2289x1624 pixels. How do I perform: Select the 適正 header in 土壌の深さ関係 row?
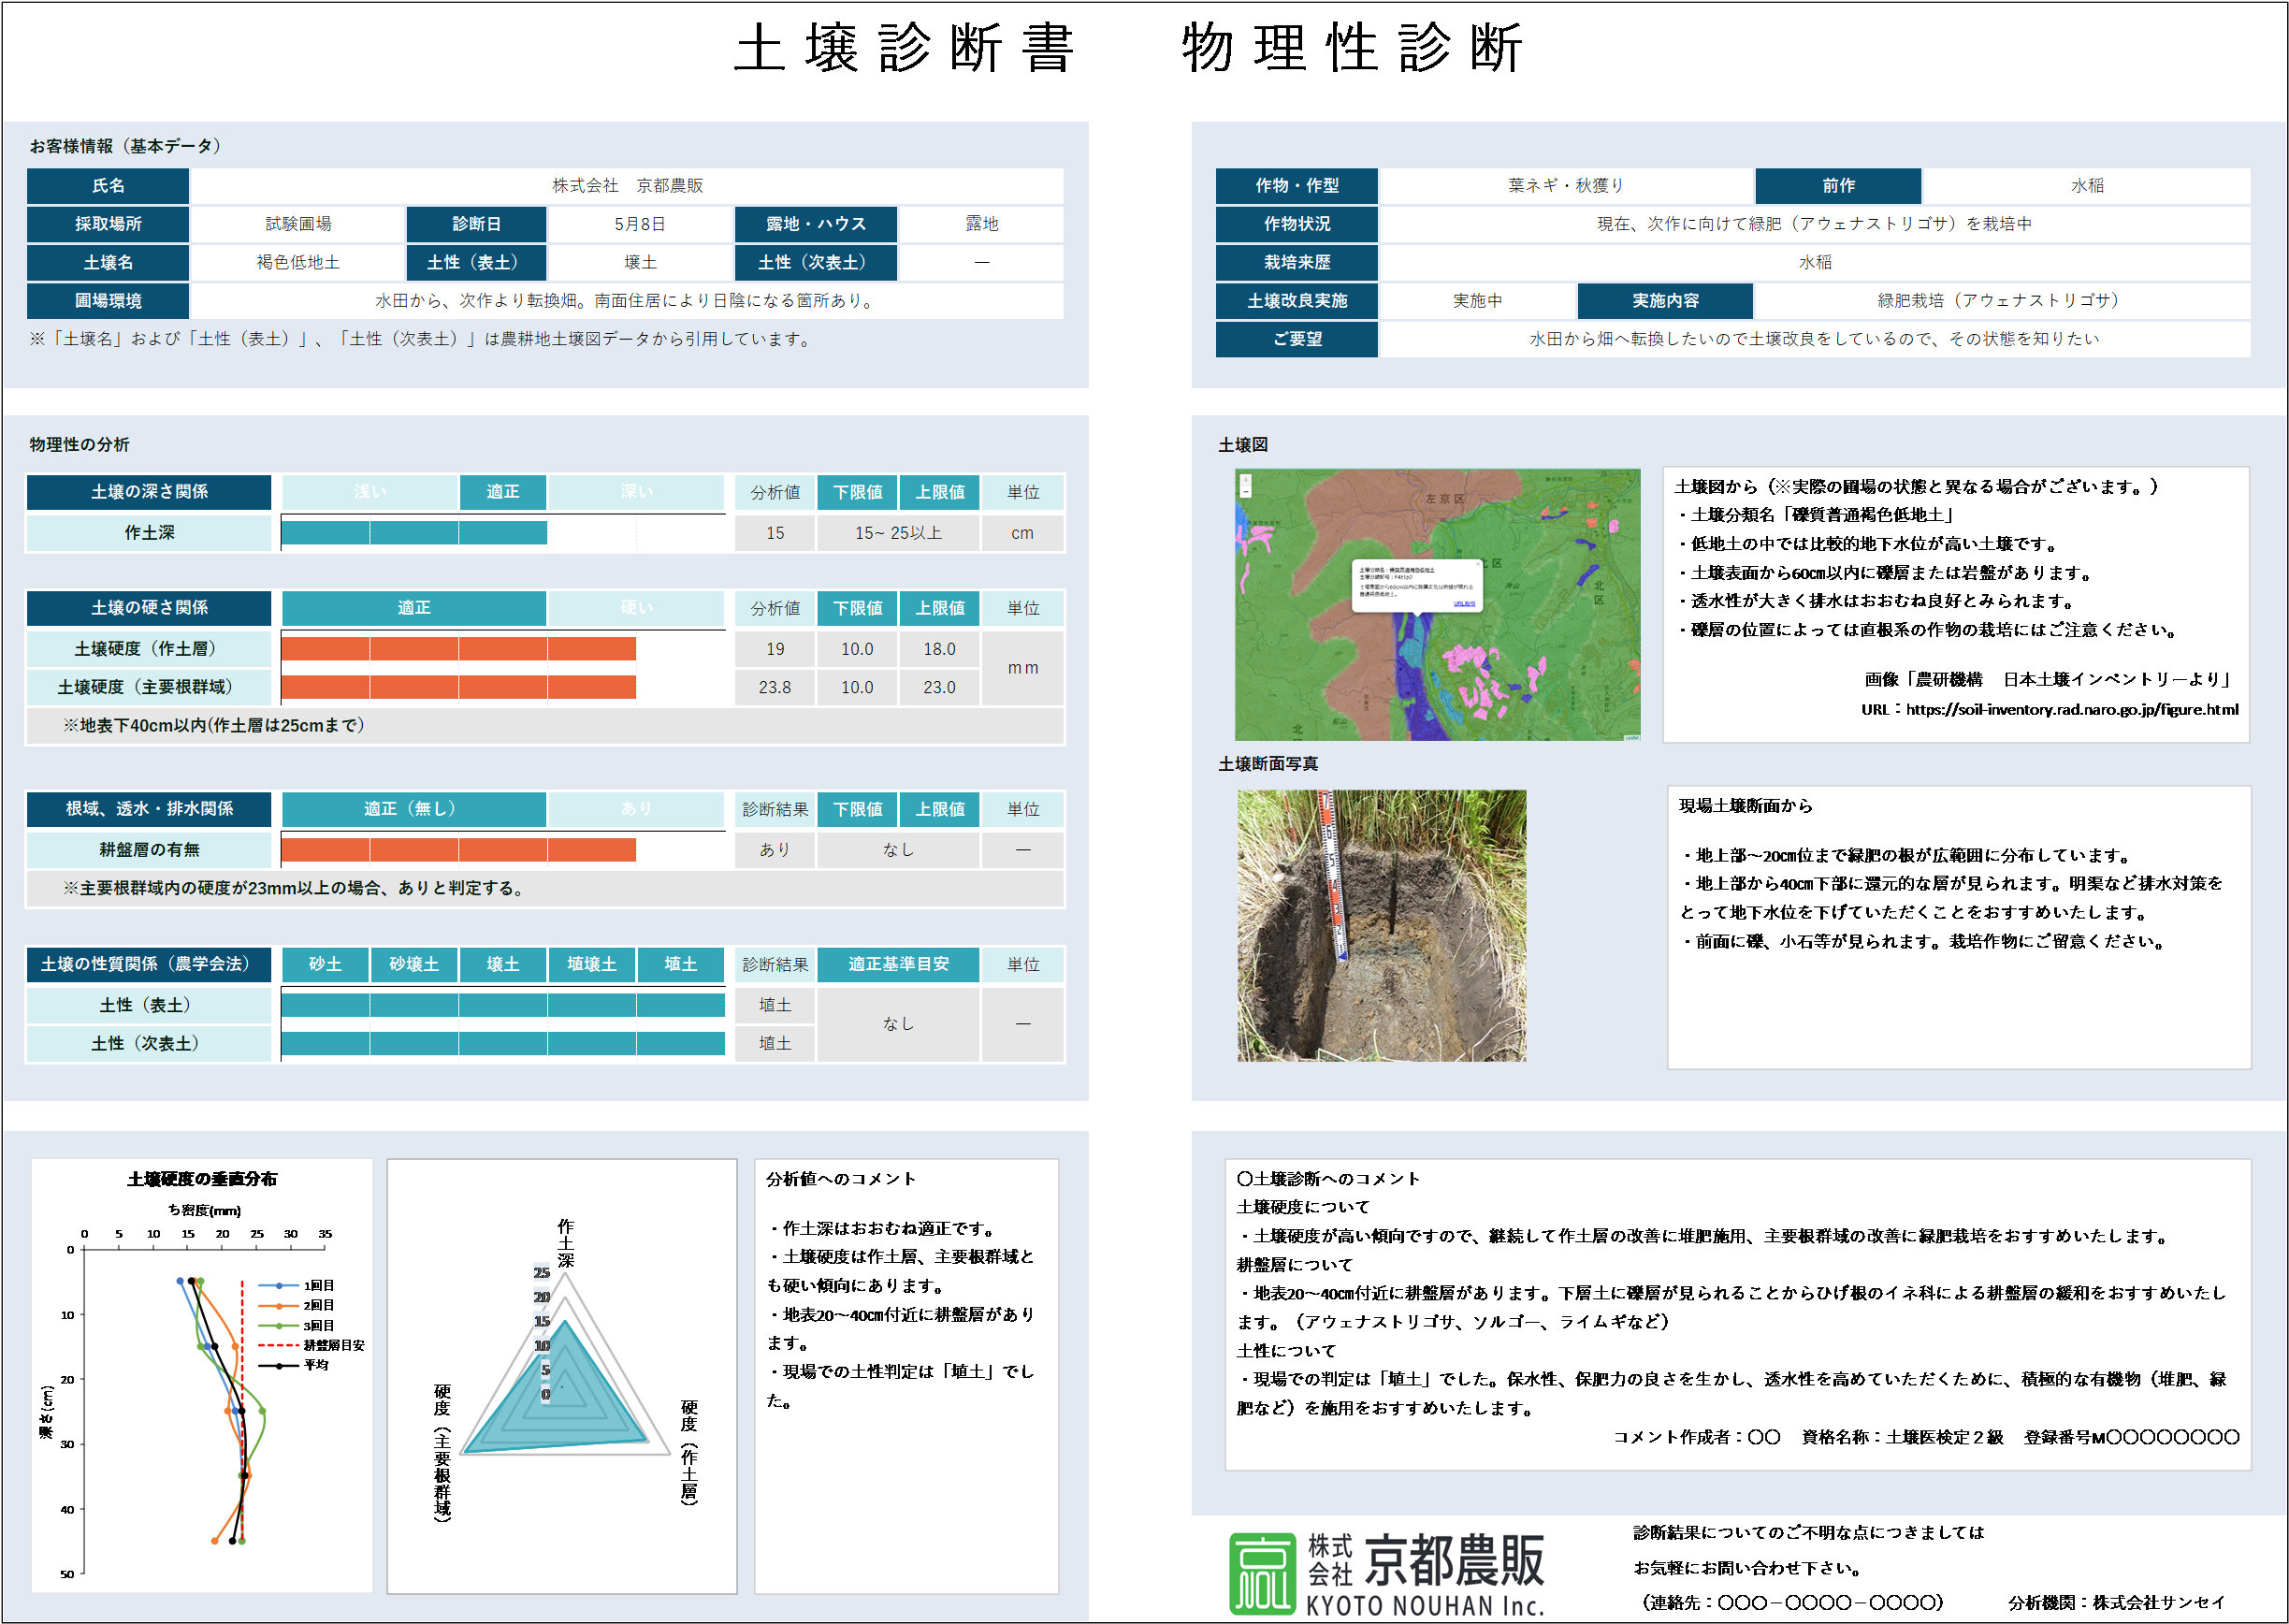pyautogui.click(x=503, y=492)
